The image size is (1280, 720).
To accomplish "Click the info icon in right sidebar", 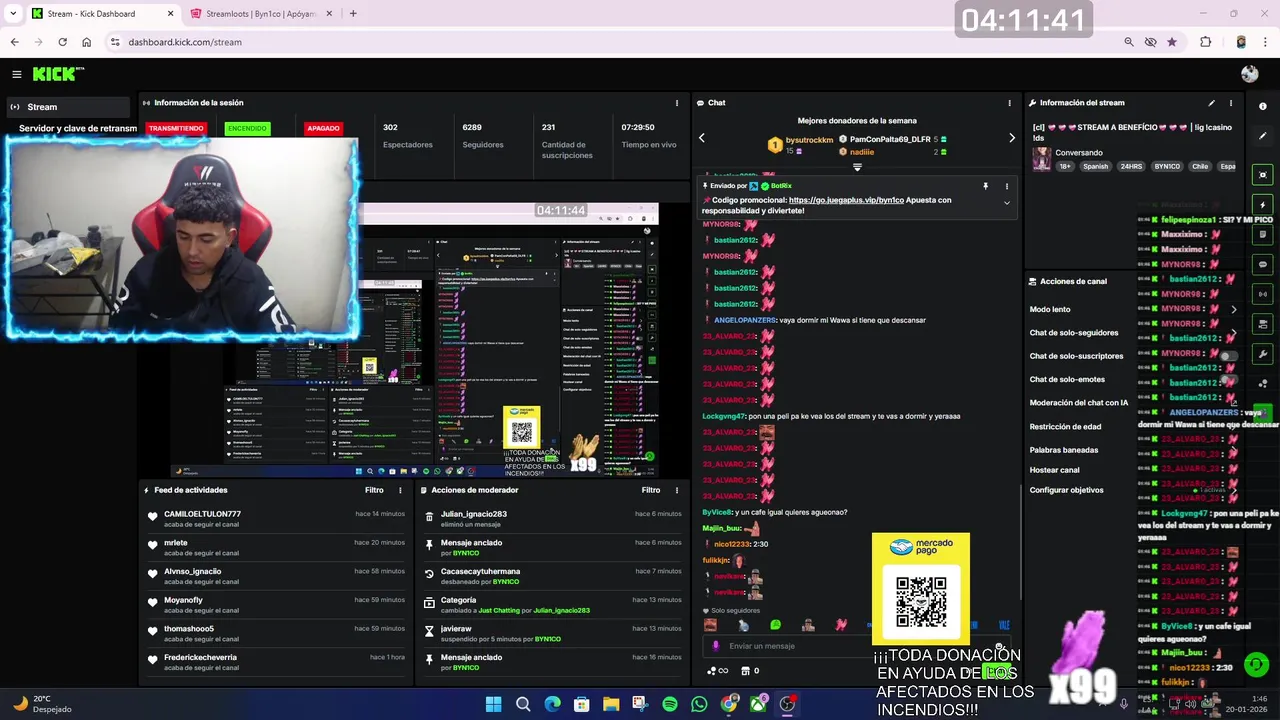I will point(1263,106).
